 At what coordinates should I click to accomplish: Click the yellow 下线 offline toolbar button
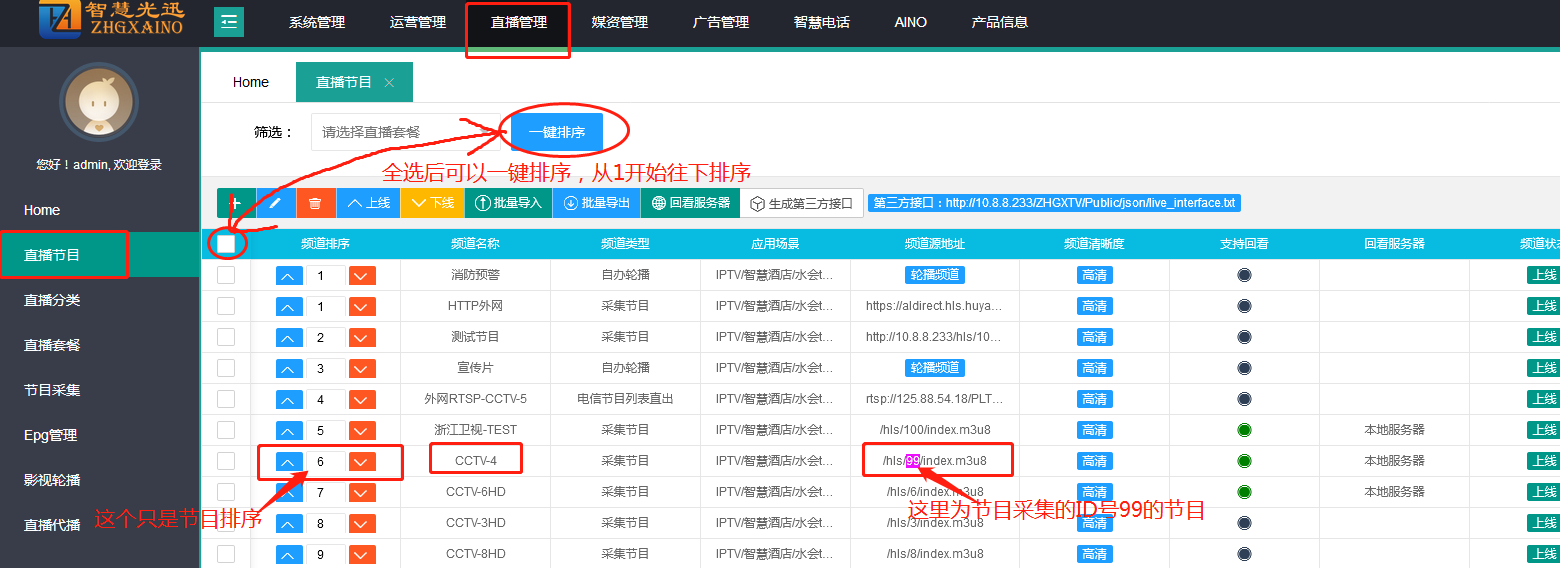(x=430, y=203)
